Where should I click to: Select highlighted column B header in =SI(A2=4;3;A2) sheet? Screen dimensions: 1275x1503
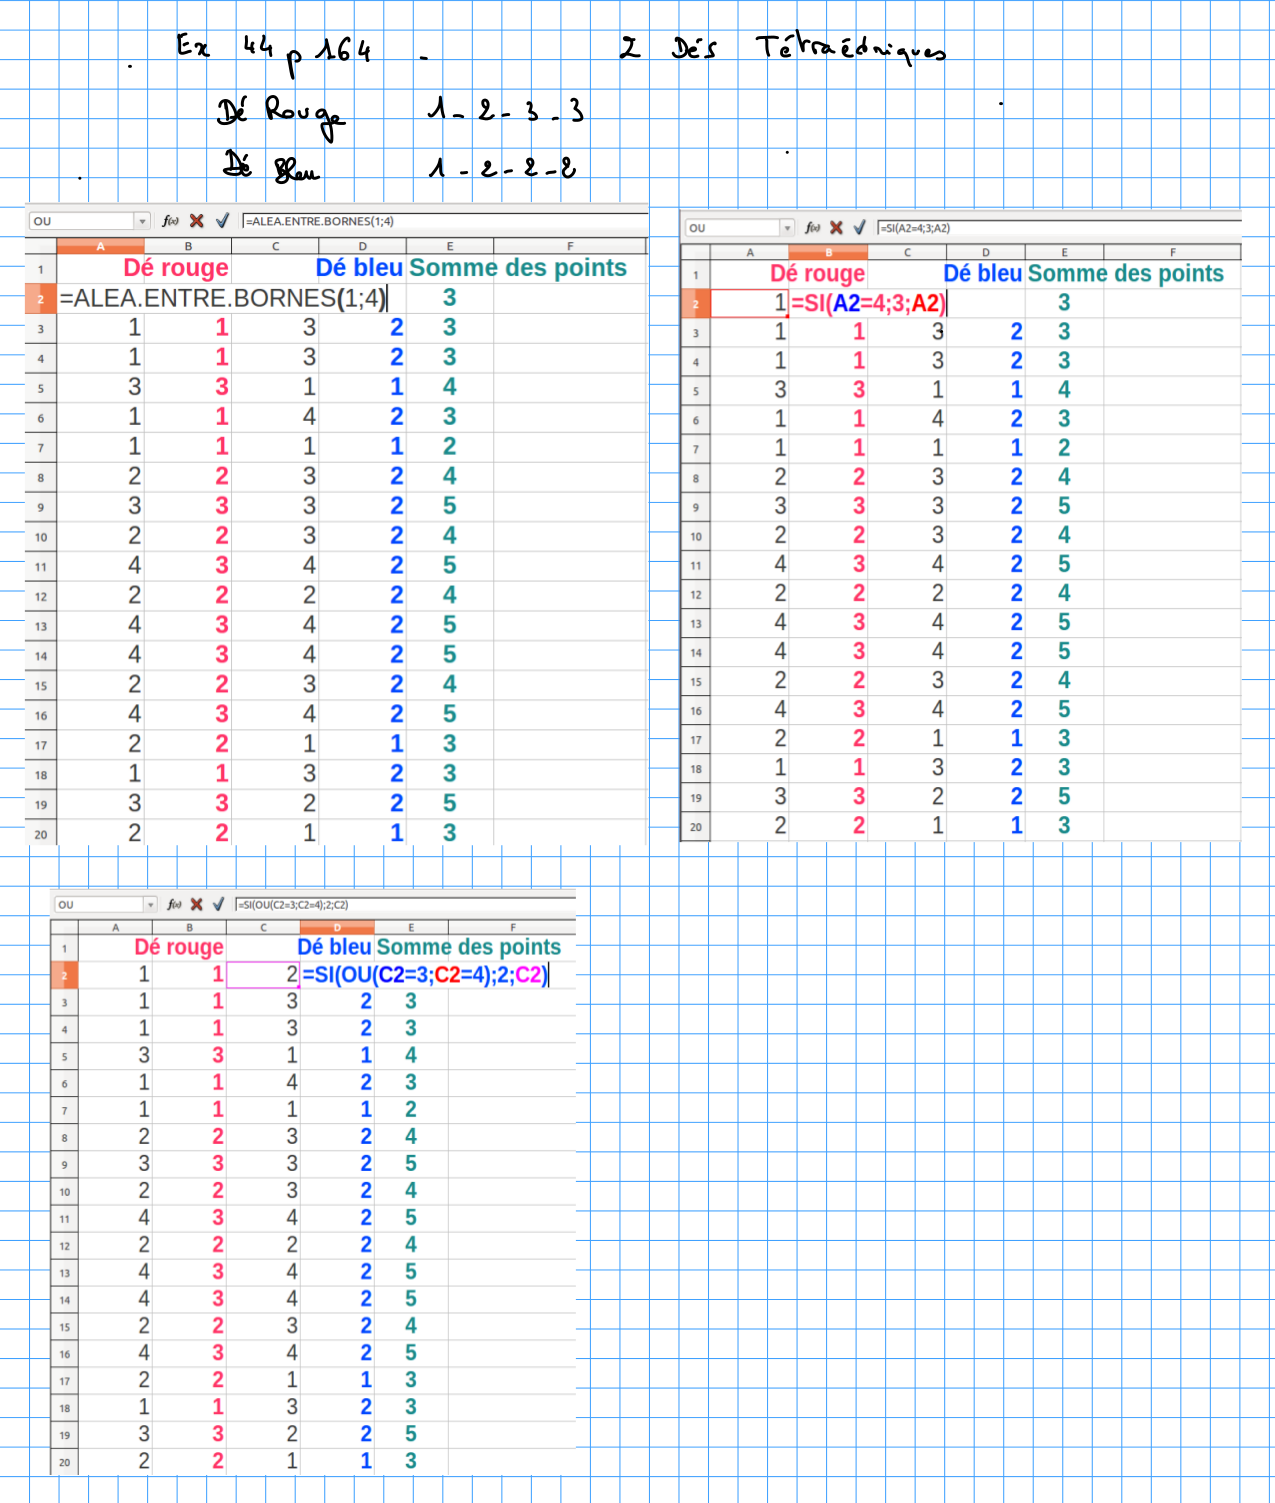tap(828, 253)
